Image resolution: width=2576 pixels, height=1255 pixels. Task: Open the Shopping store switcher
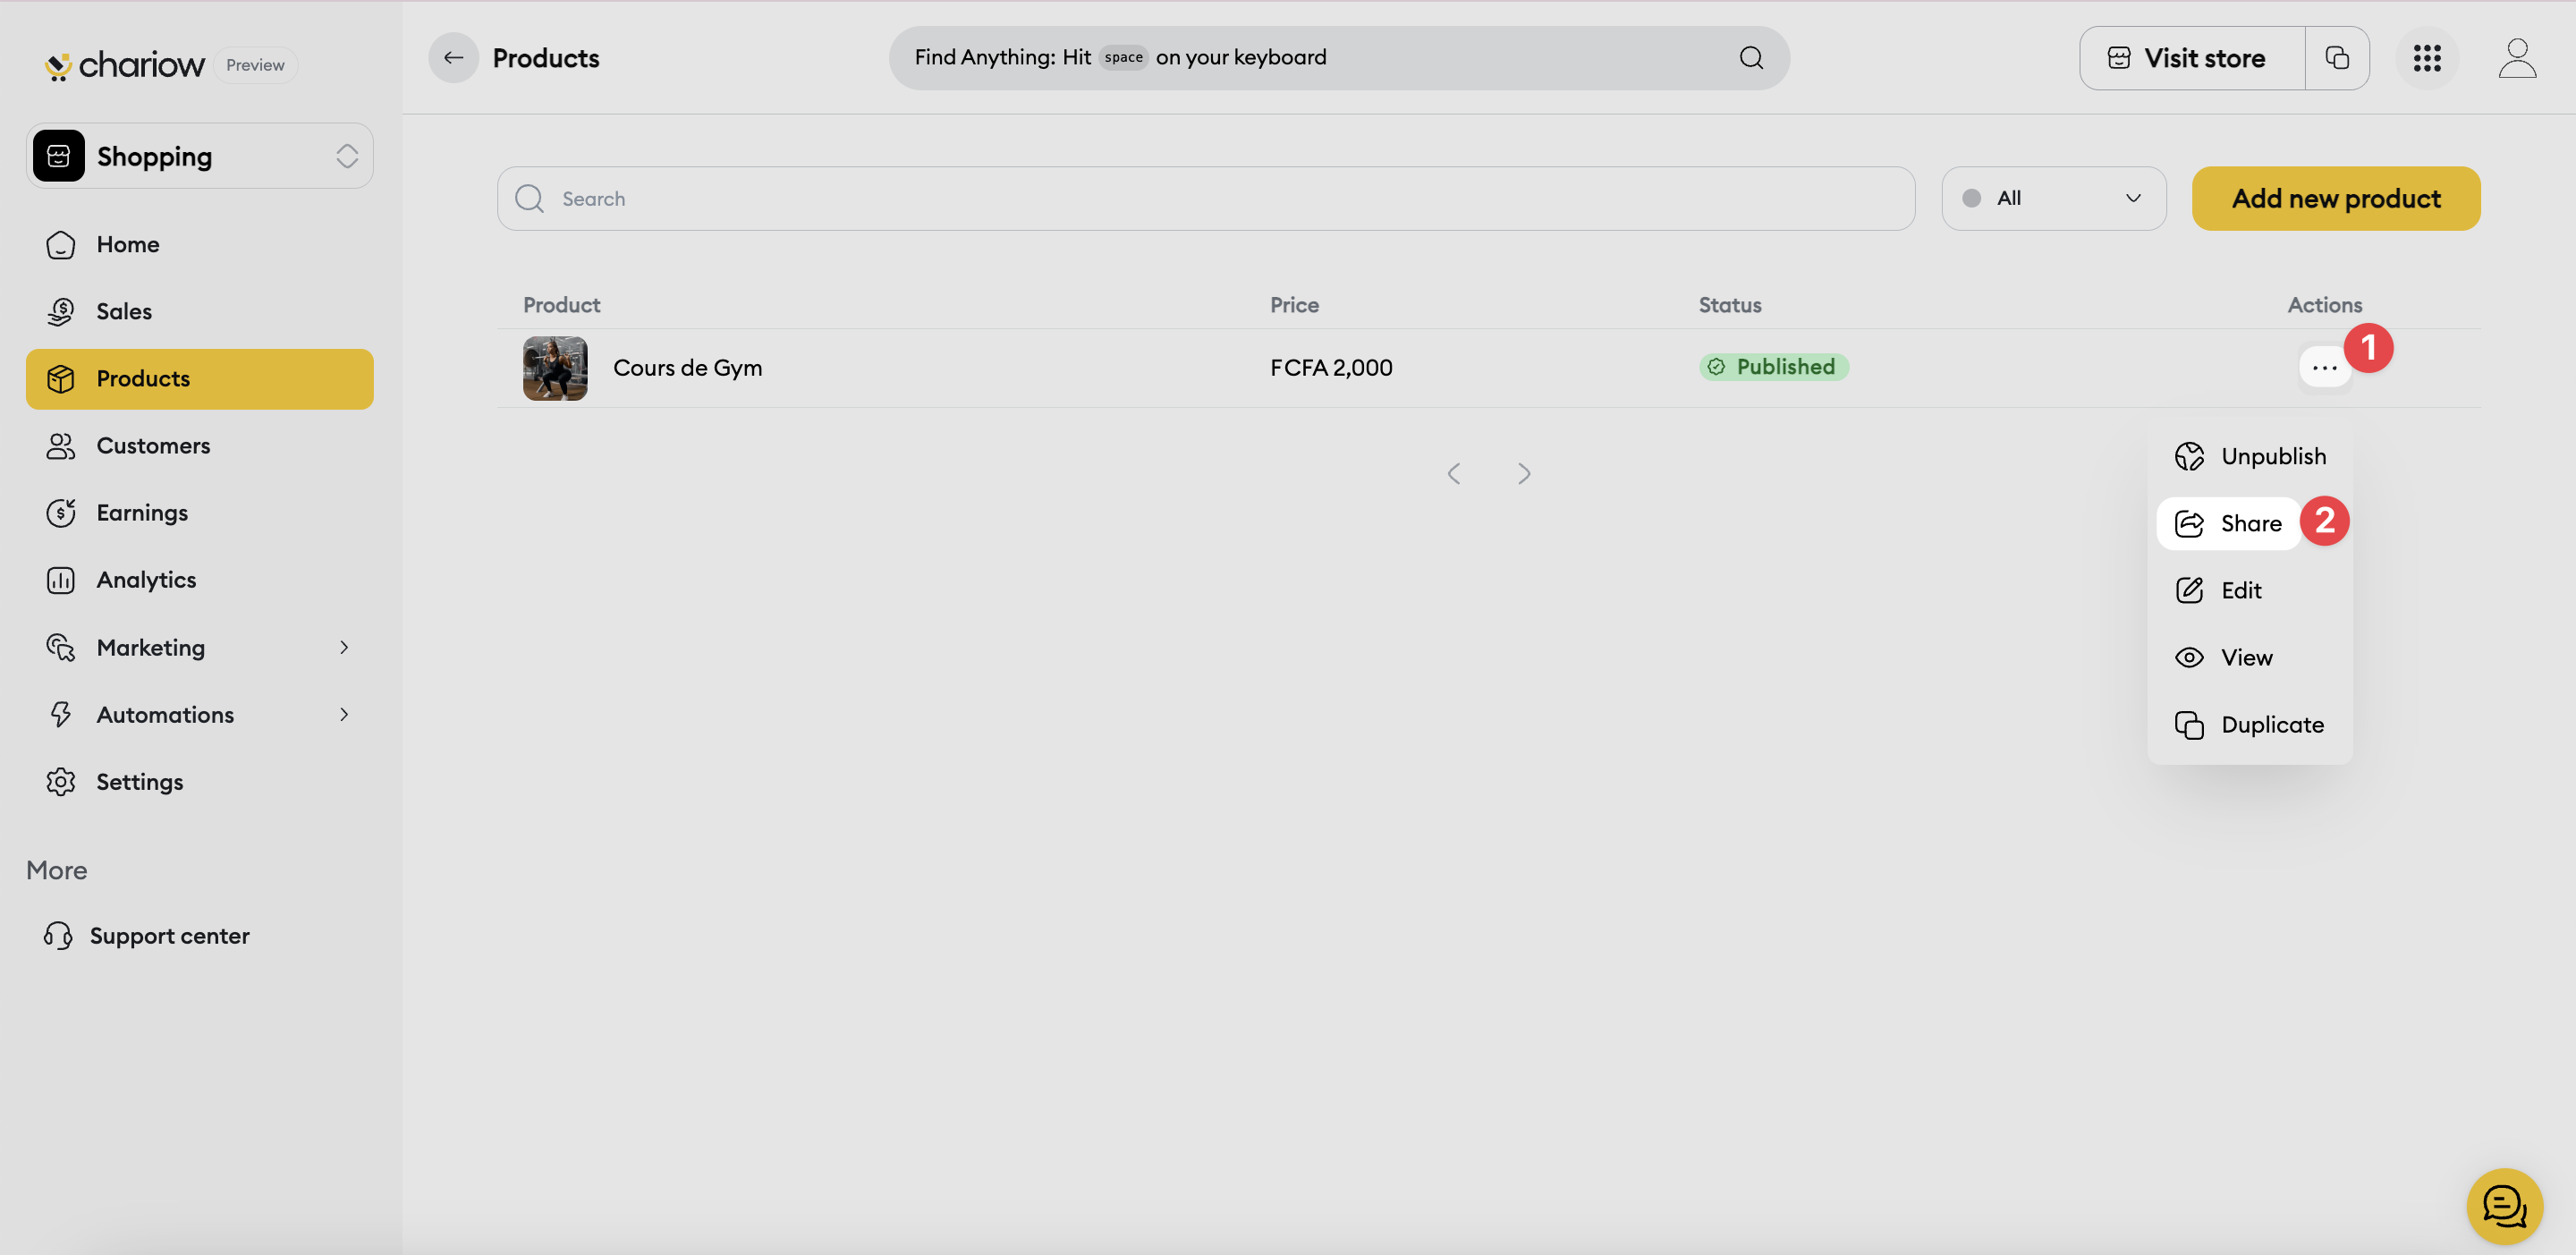200,156
